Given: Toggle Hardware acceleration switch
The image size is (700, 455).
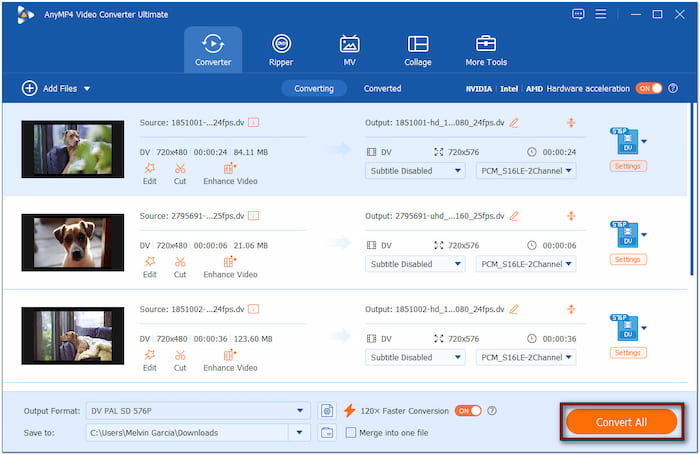Looking at the screenshot, I should coord(649,88).
